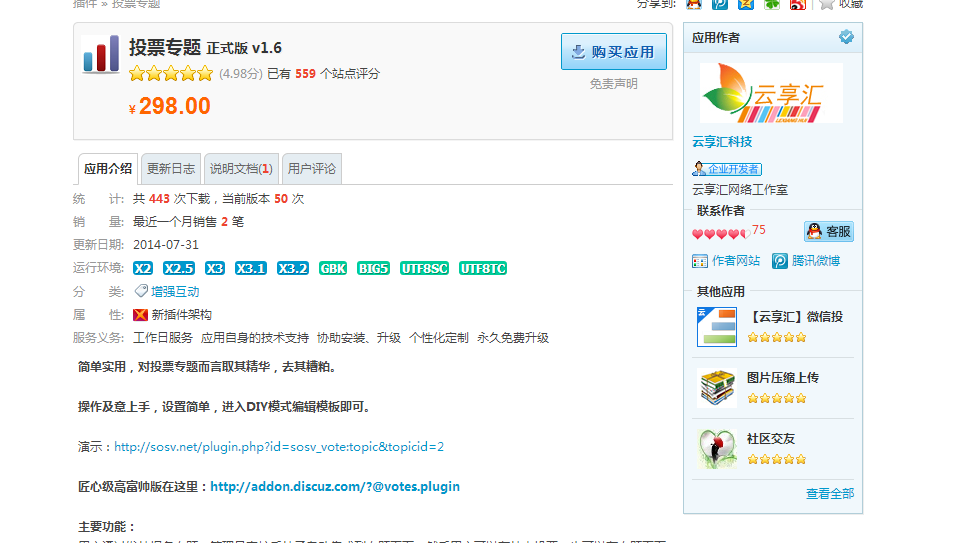The height and width of the screenshot is (543, 956).
Task: Click the UTF8TC encoding badge
Action: 483,268
